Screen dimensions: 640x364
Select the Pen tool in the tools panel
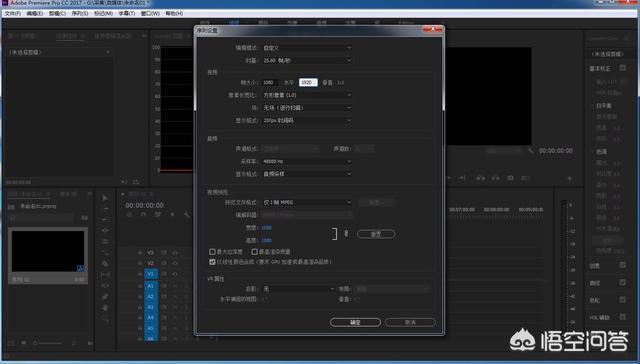pos(105,297)
